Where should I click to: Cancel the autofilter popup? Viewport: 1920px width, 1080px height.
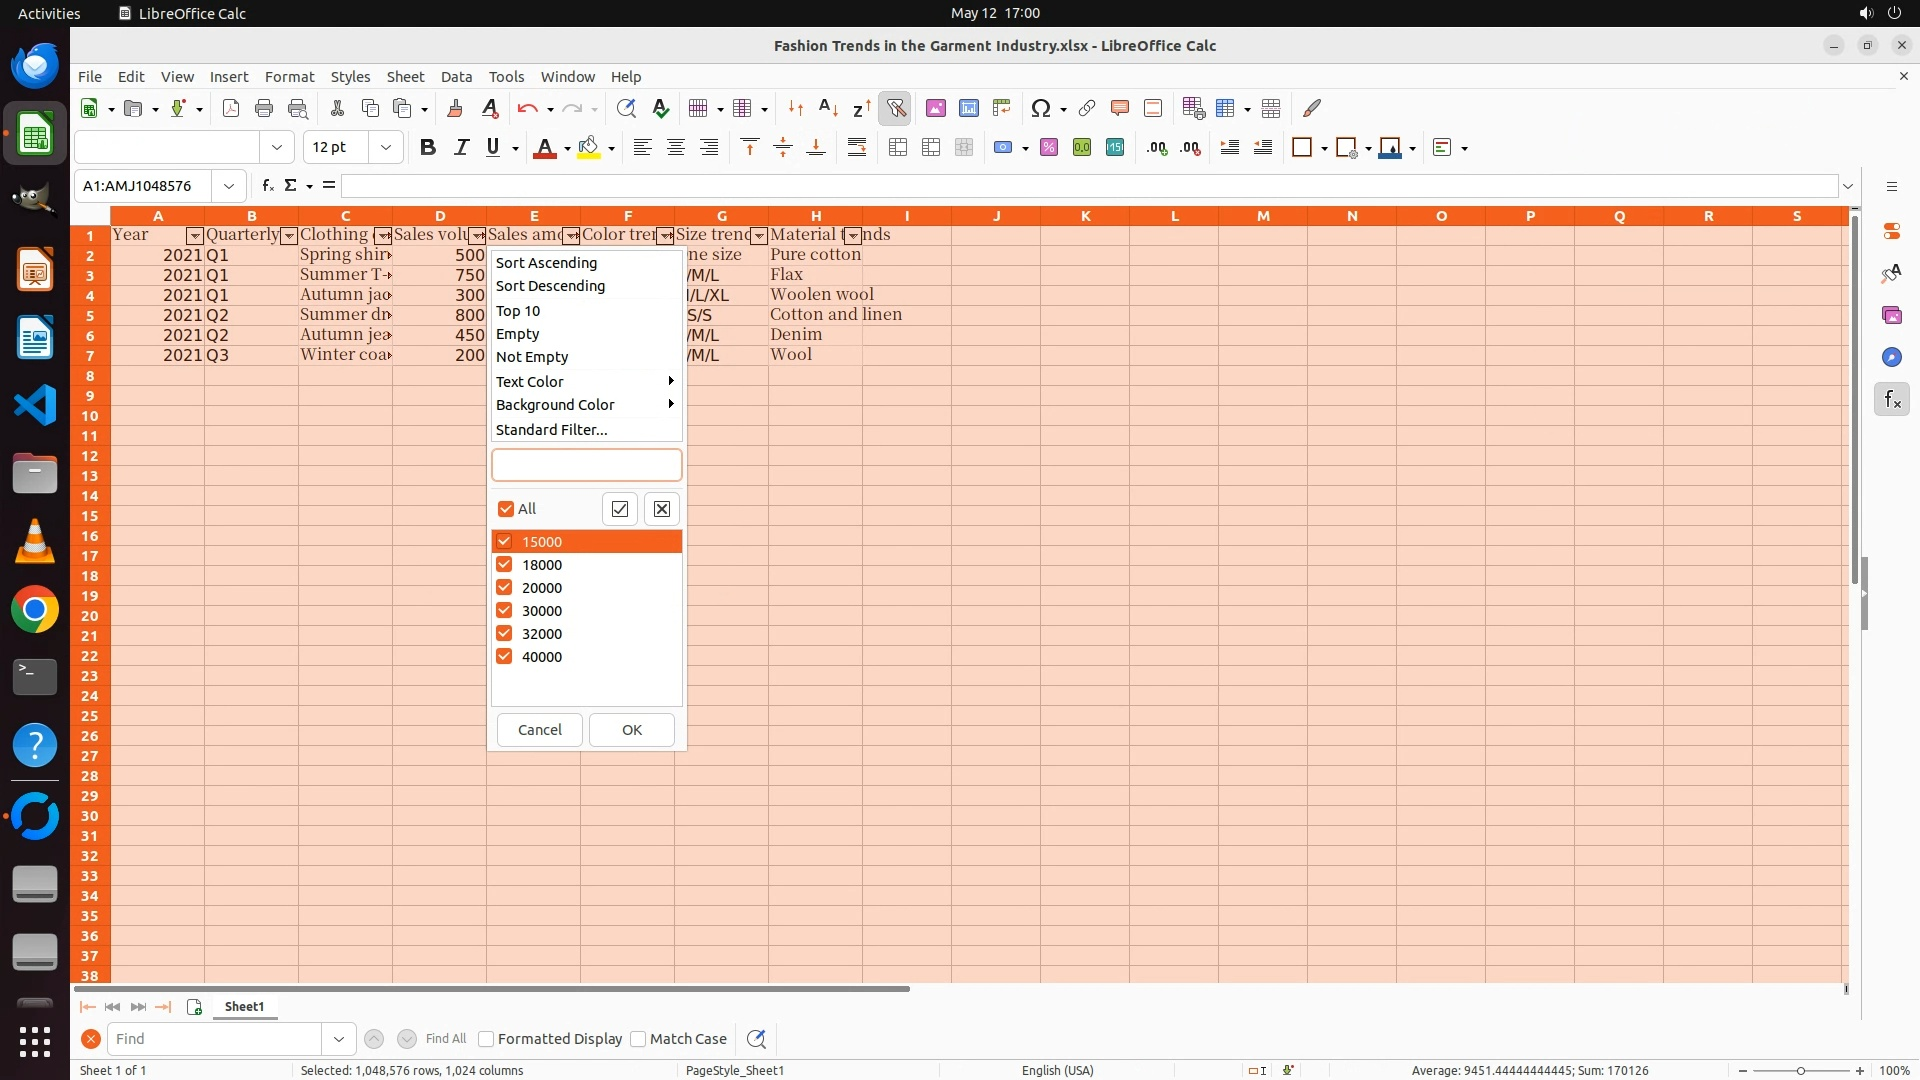(x=539, y=730)
